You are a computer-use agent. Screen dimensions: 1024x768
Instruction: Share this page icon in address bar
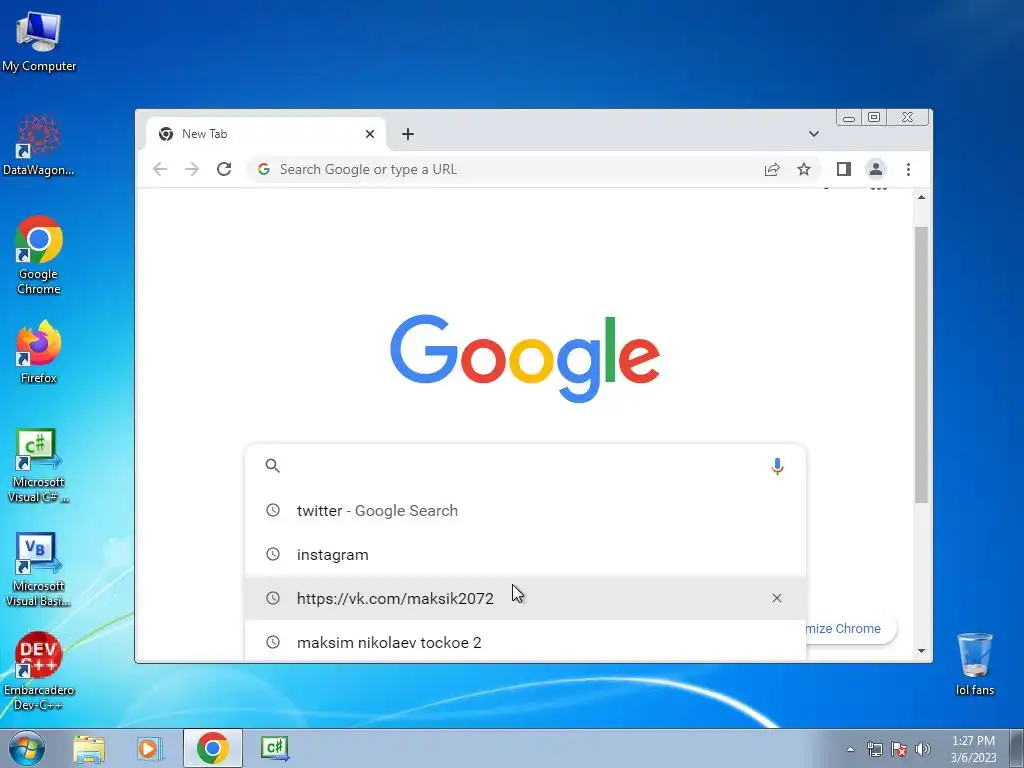[x=772, y=169]
